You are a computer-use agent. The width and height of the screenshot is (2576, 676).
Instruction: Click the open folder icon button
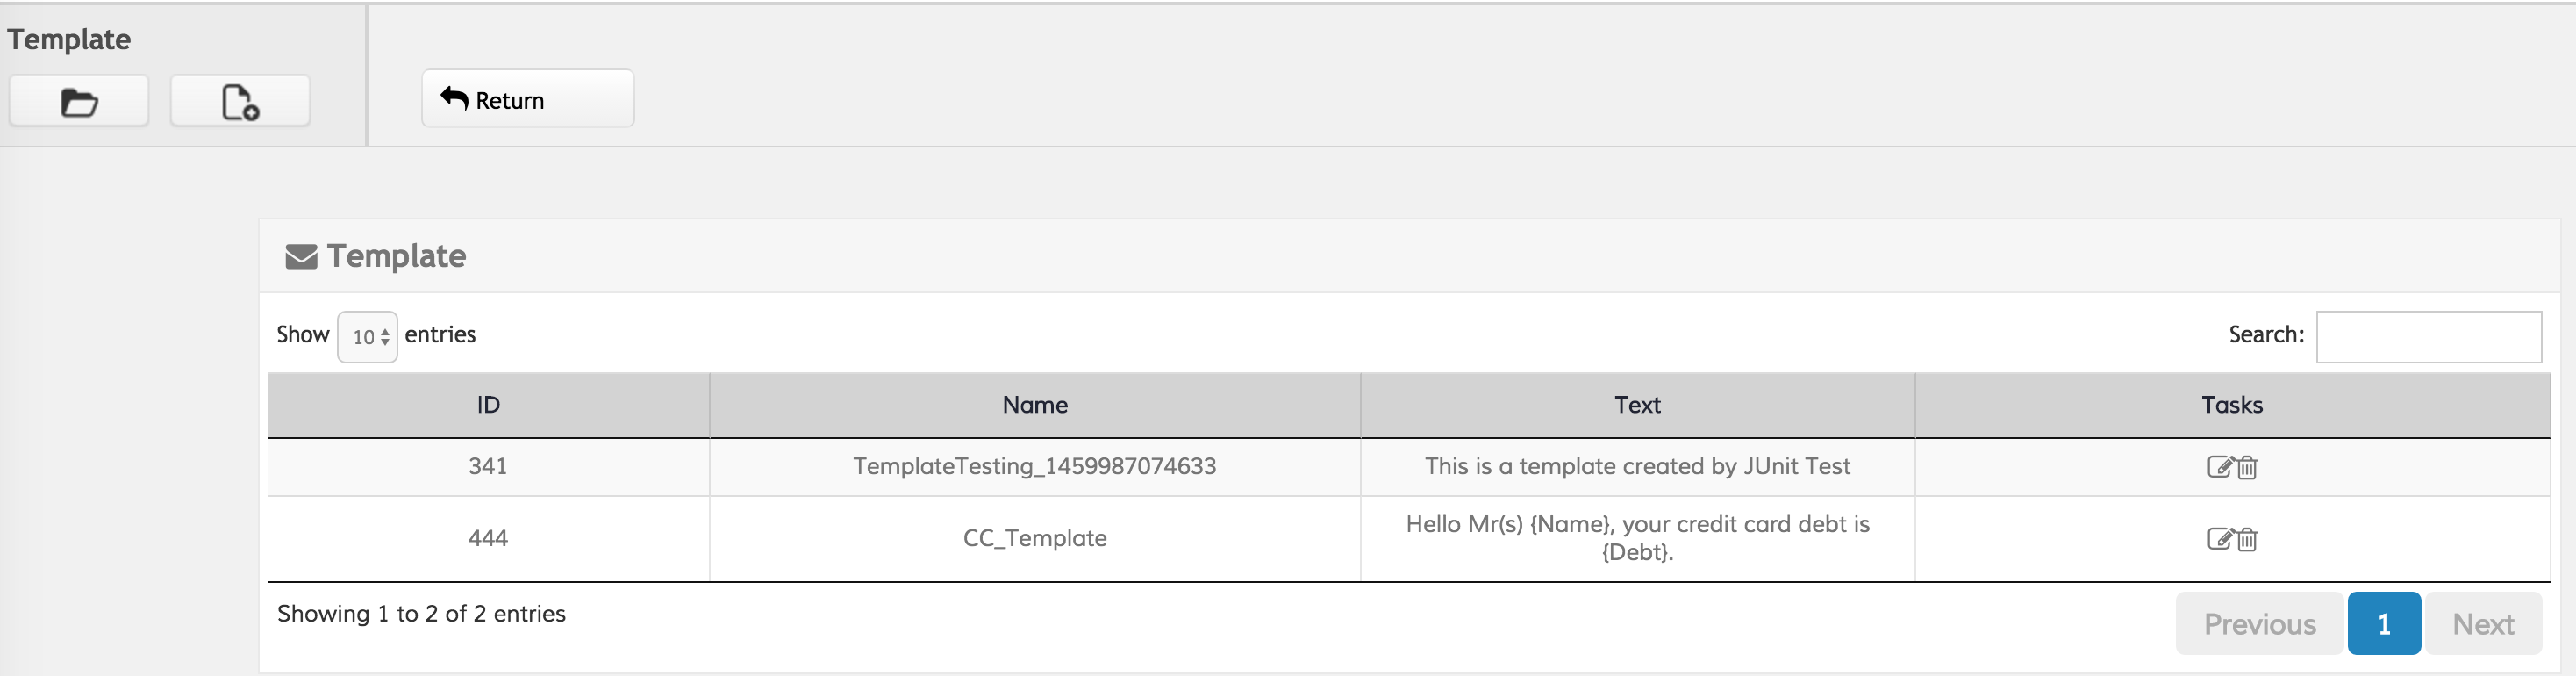pyautogui.click(x=79, y=102)
